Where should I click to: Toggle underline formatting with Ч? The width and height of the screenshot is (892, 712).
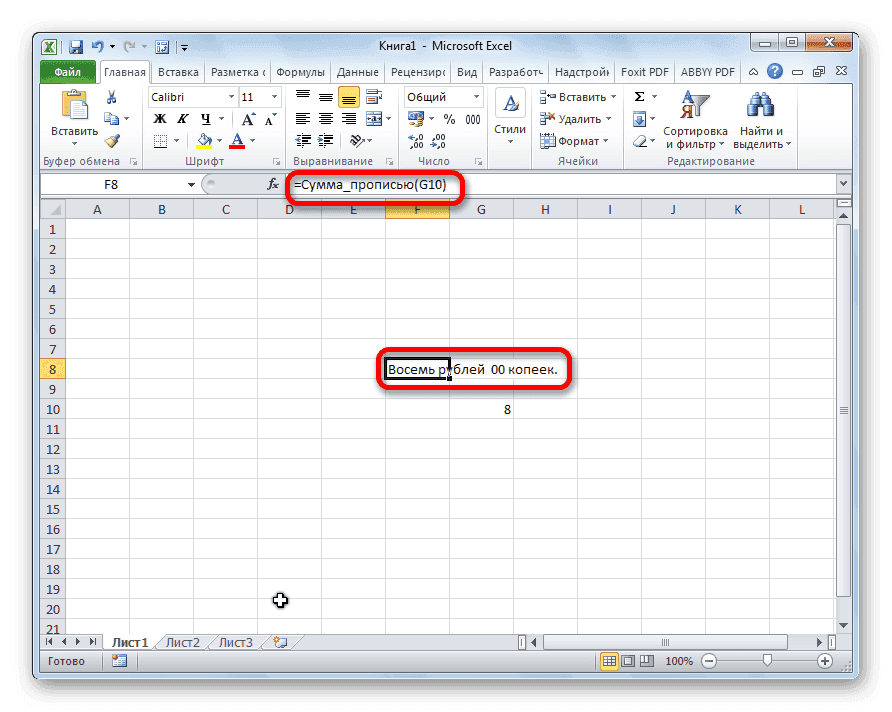[x=205, y=118]
